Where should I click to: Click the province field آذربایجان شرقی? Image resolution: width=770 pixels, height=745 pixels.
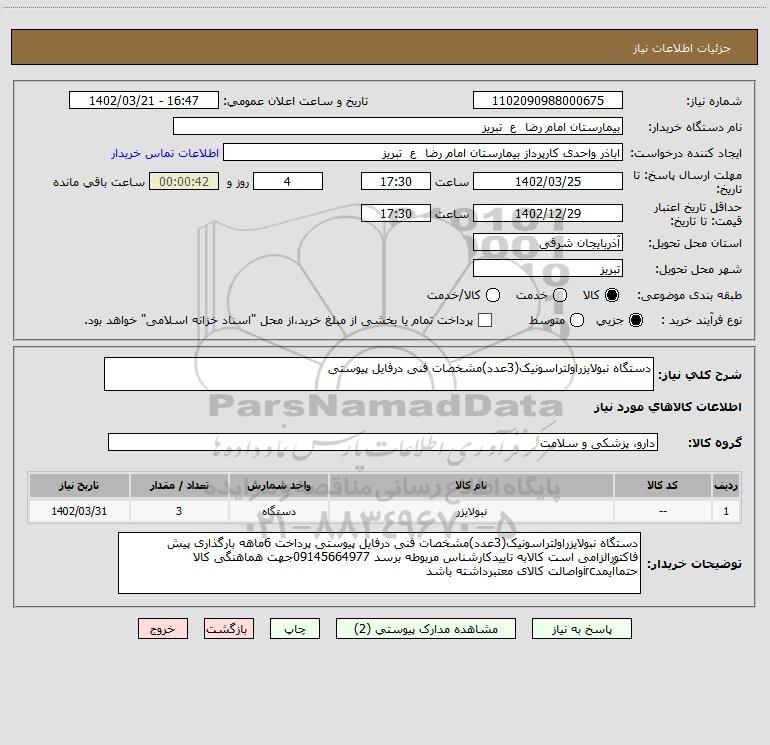548,242
